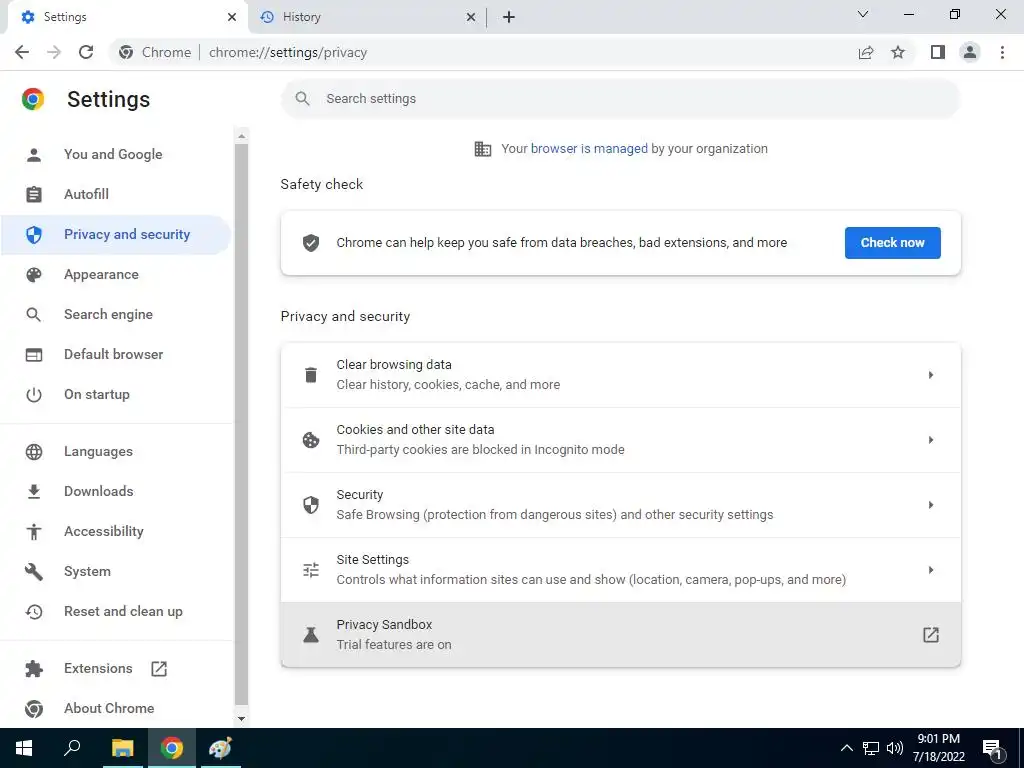Screen dimensions: 1024x768
Task: Open the profile avatar menu
Action: coord(970,52)
